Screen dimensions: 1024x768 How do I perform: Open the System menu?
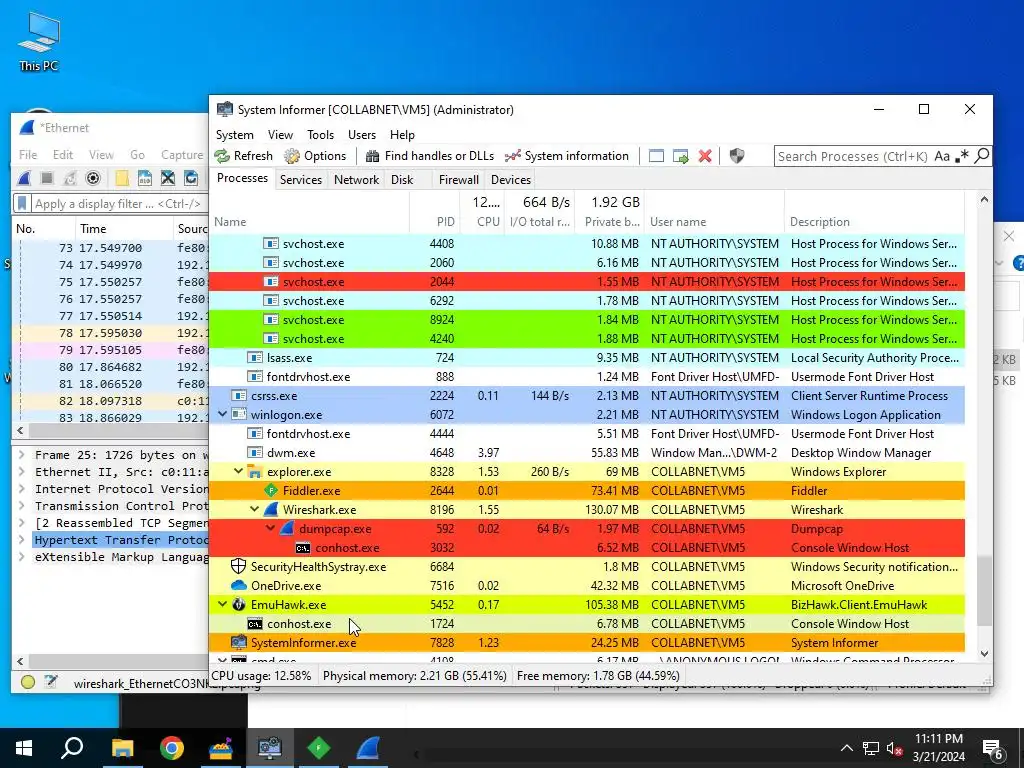tap(234, 135)
